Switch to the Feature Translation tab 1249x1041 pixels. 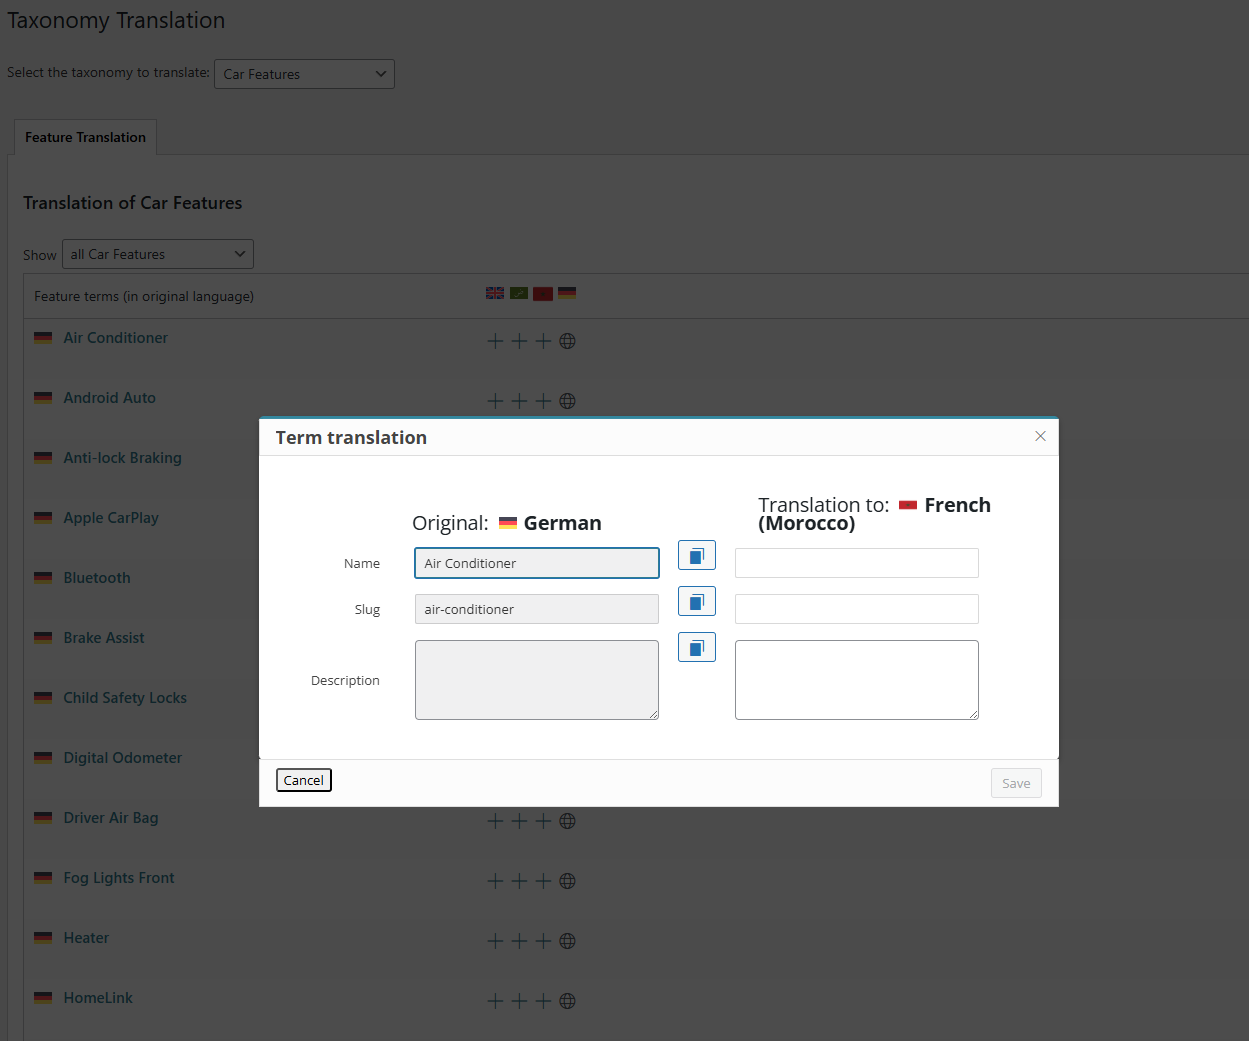[85, 137]
